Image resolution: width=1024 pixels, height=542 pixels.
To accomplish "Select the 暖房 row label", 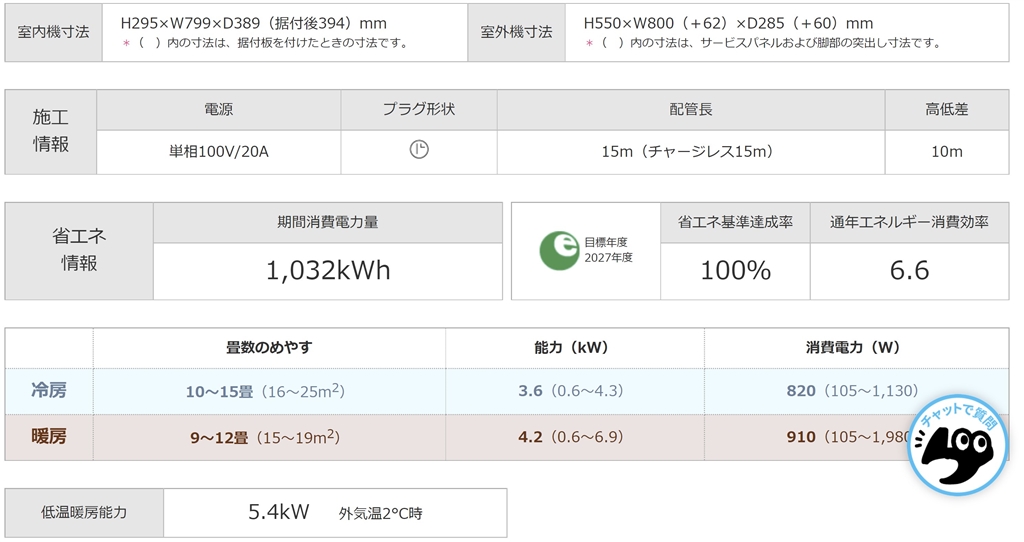I will (x=49, y=437).
